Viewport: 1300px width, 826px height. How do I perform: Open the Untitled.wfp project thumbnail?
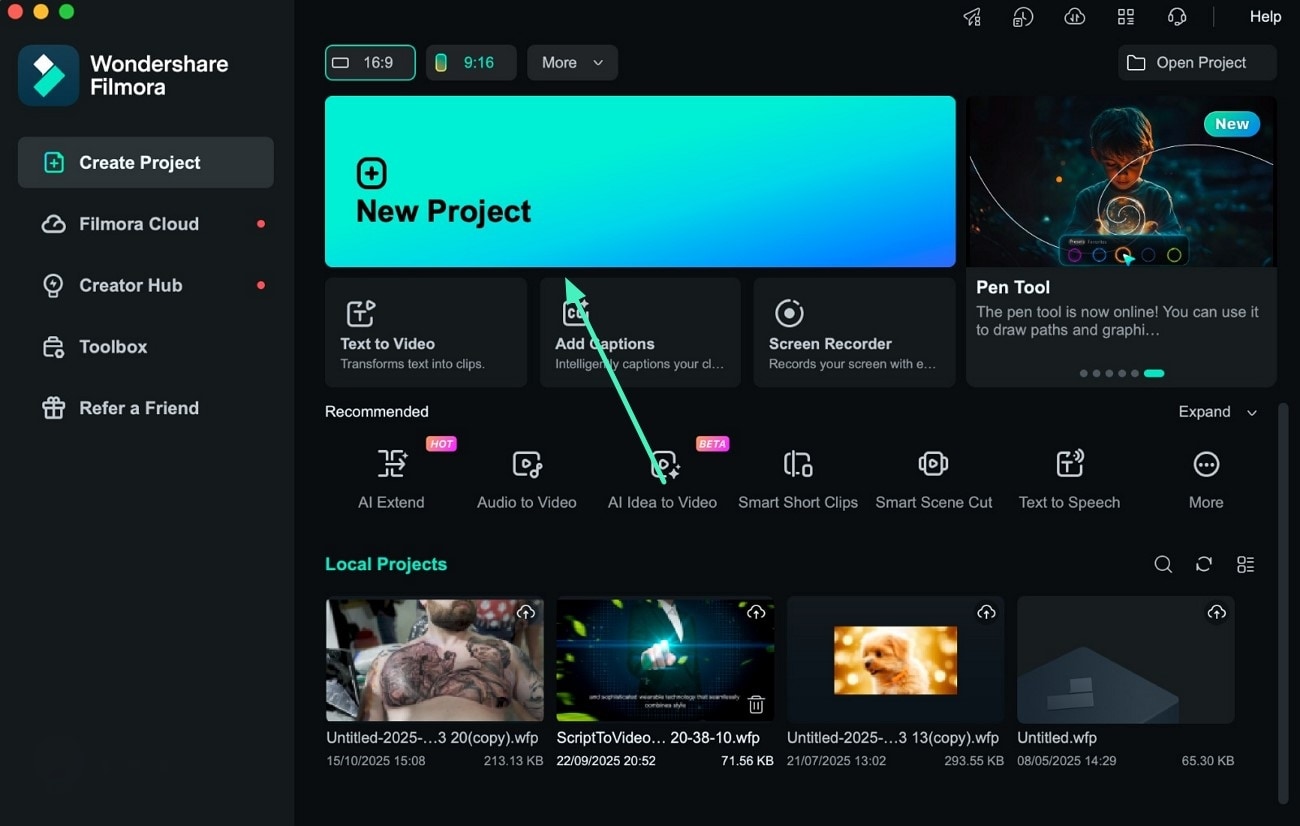[x=1126, y=660]
